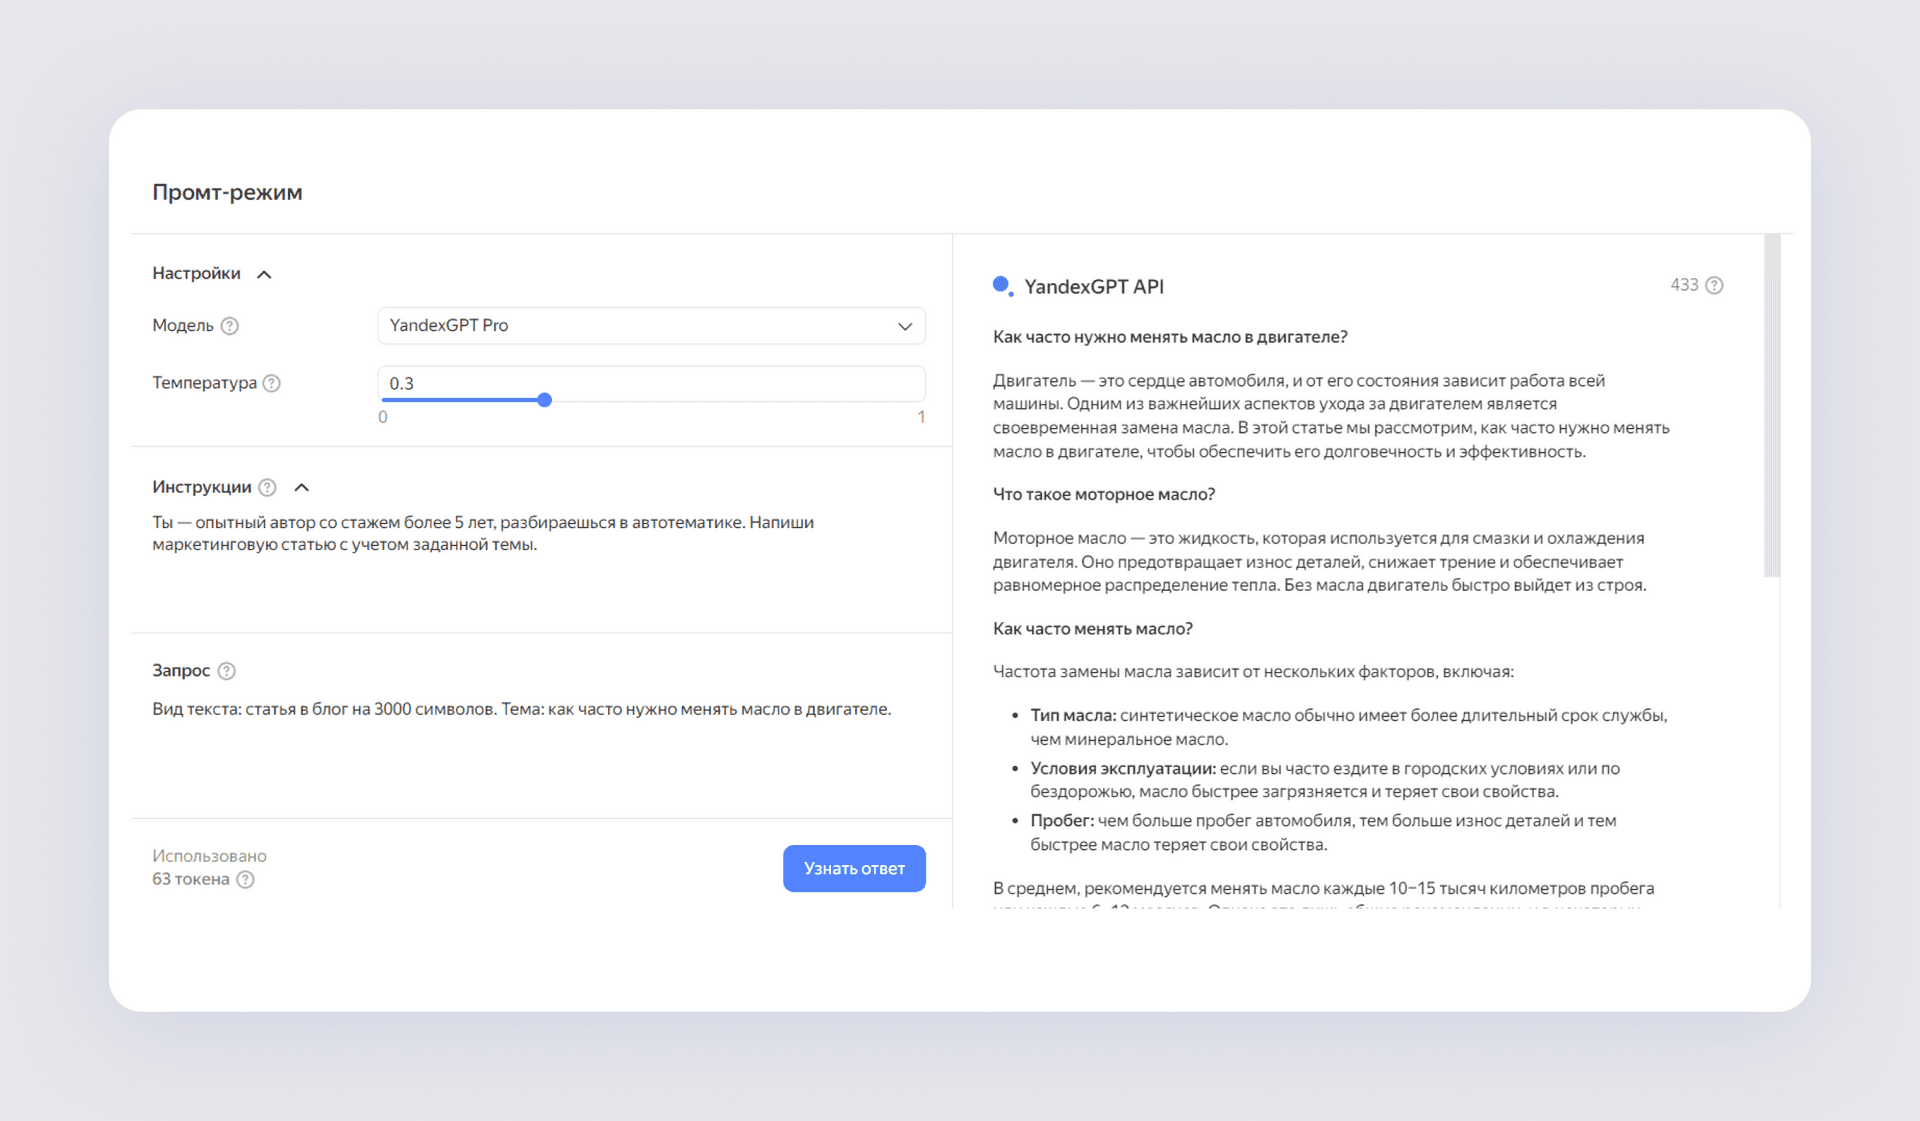Click the help icon next to Температура
Viewport: 1920px width, 1121px height.
click(275, 383)
